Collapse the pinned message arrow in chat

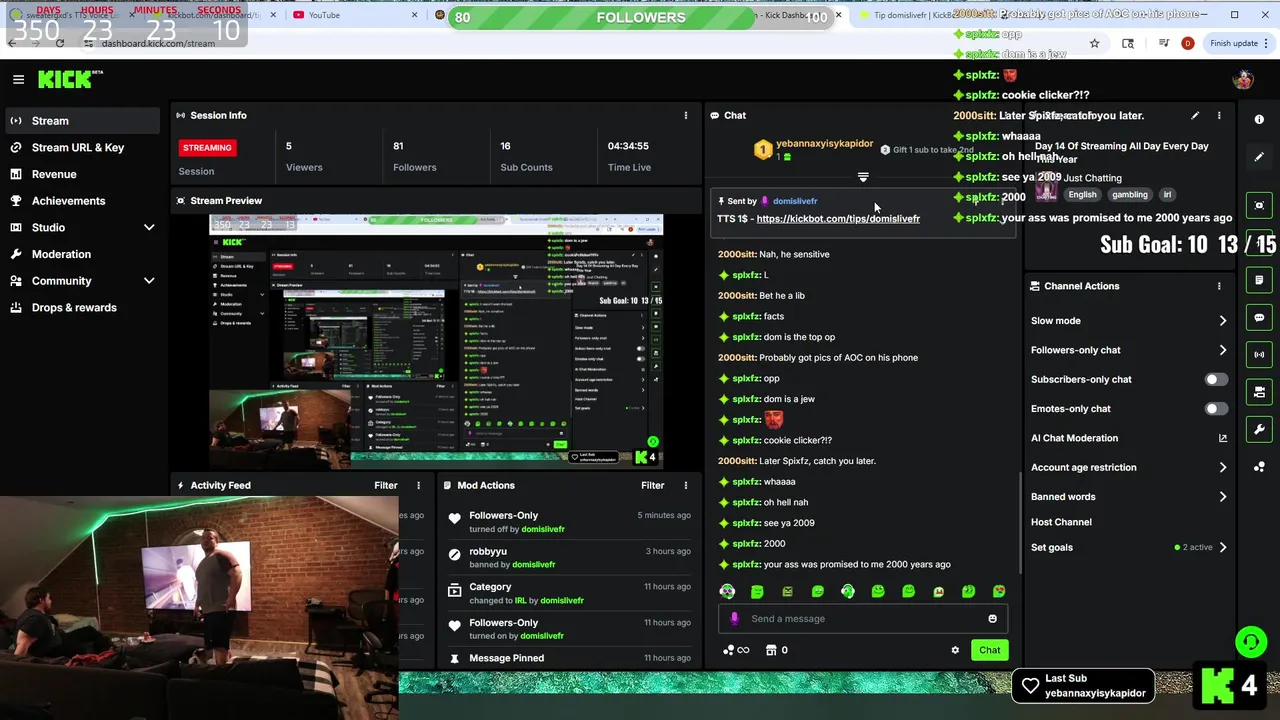pyautogui.click(x=863, y=177)
